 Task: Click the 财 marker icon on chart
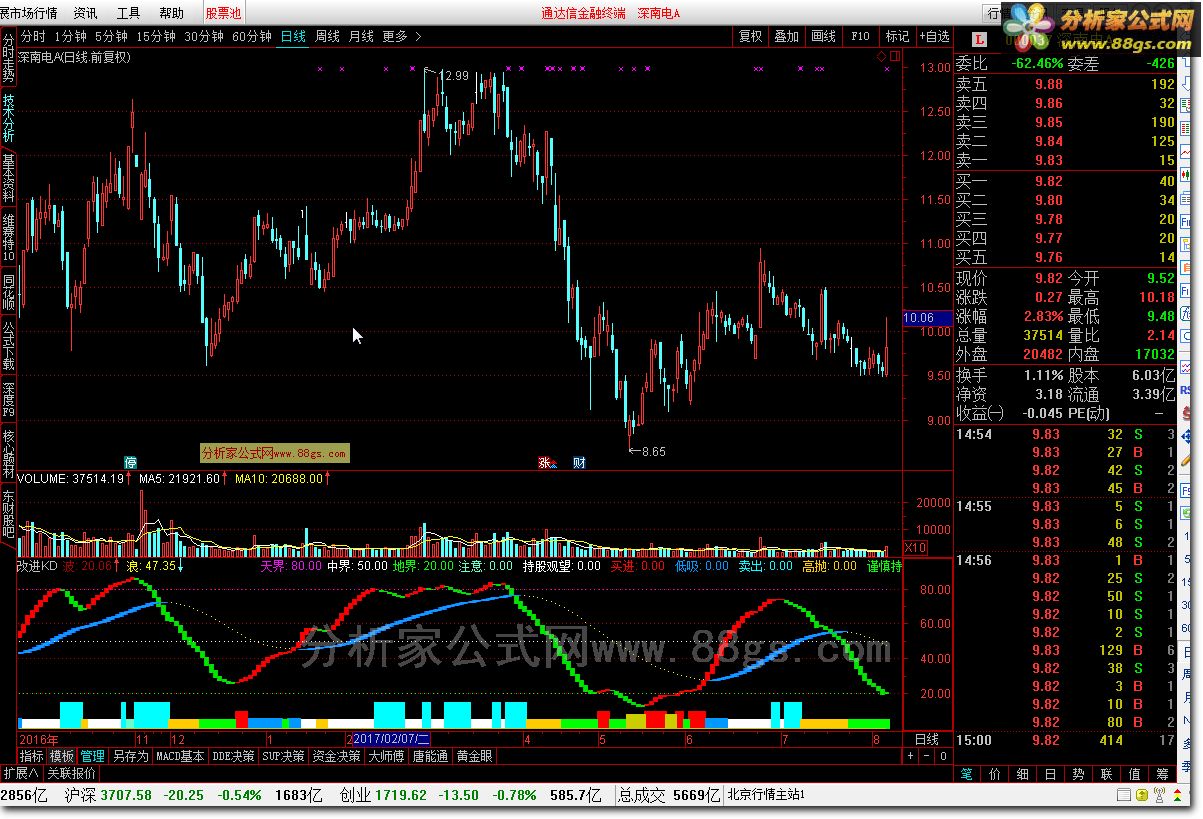coord(579,462)
